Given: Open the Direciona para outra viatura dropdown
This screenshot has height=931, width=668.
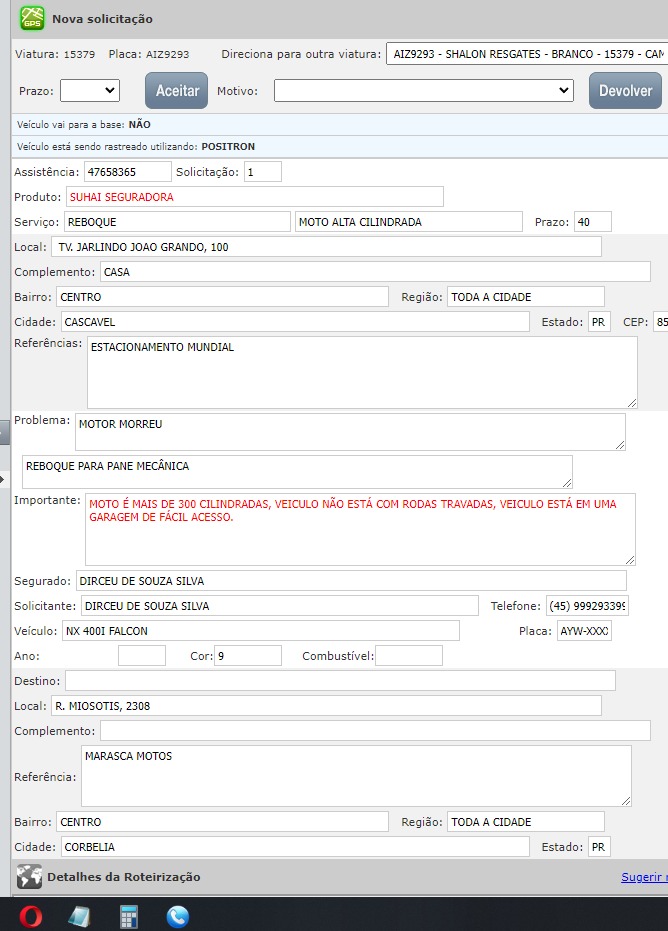Looking at the screenshot, I should 526,54.
